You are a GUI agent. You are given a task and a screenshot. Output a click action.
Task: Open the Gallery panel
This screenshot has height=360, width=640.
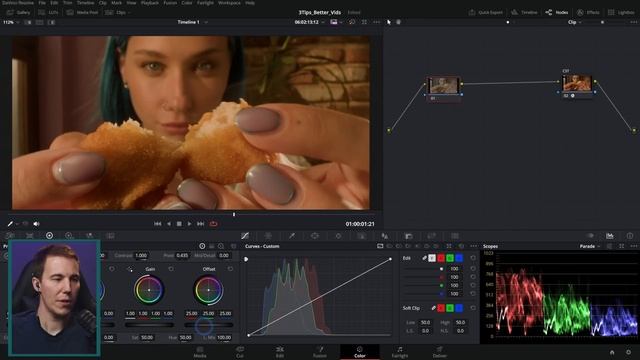tap(19, 13)
